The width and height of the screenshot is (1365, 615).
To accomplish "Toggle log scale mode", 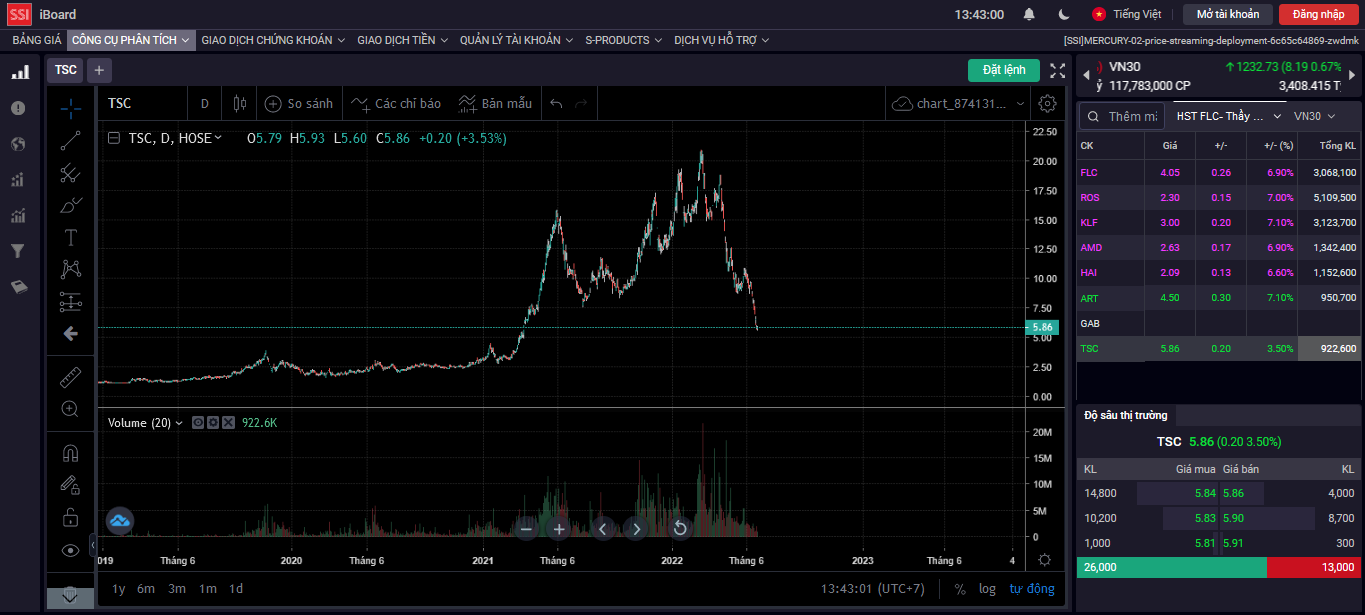I will [987, 589].
